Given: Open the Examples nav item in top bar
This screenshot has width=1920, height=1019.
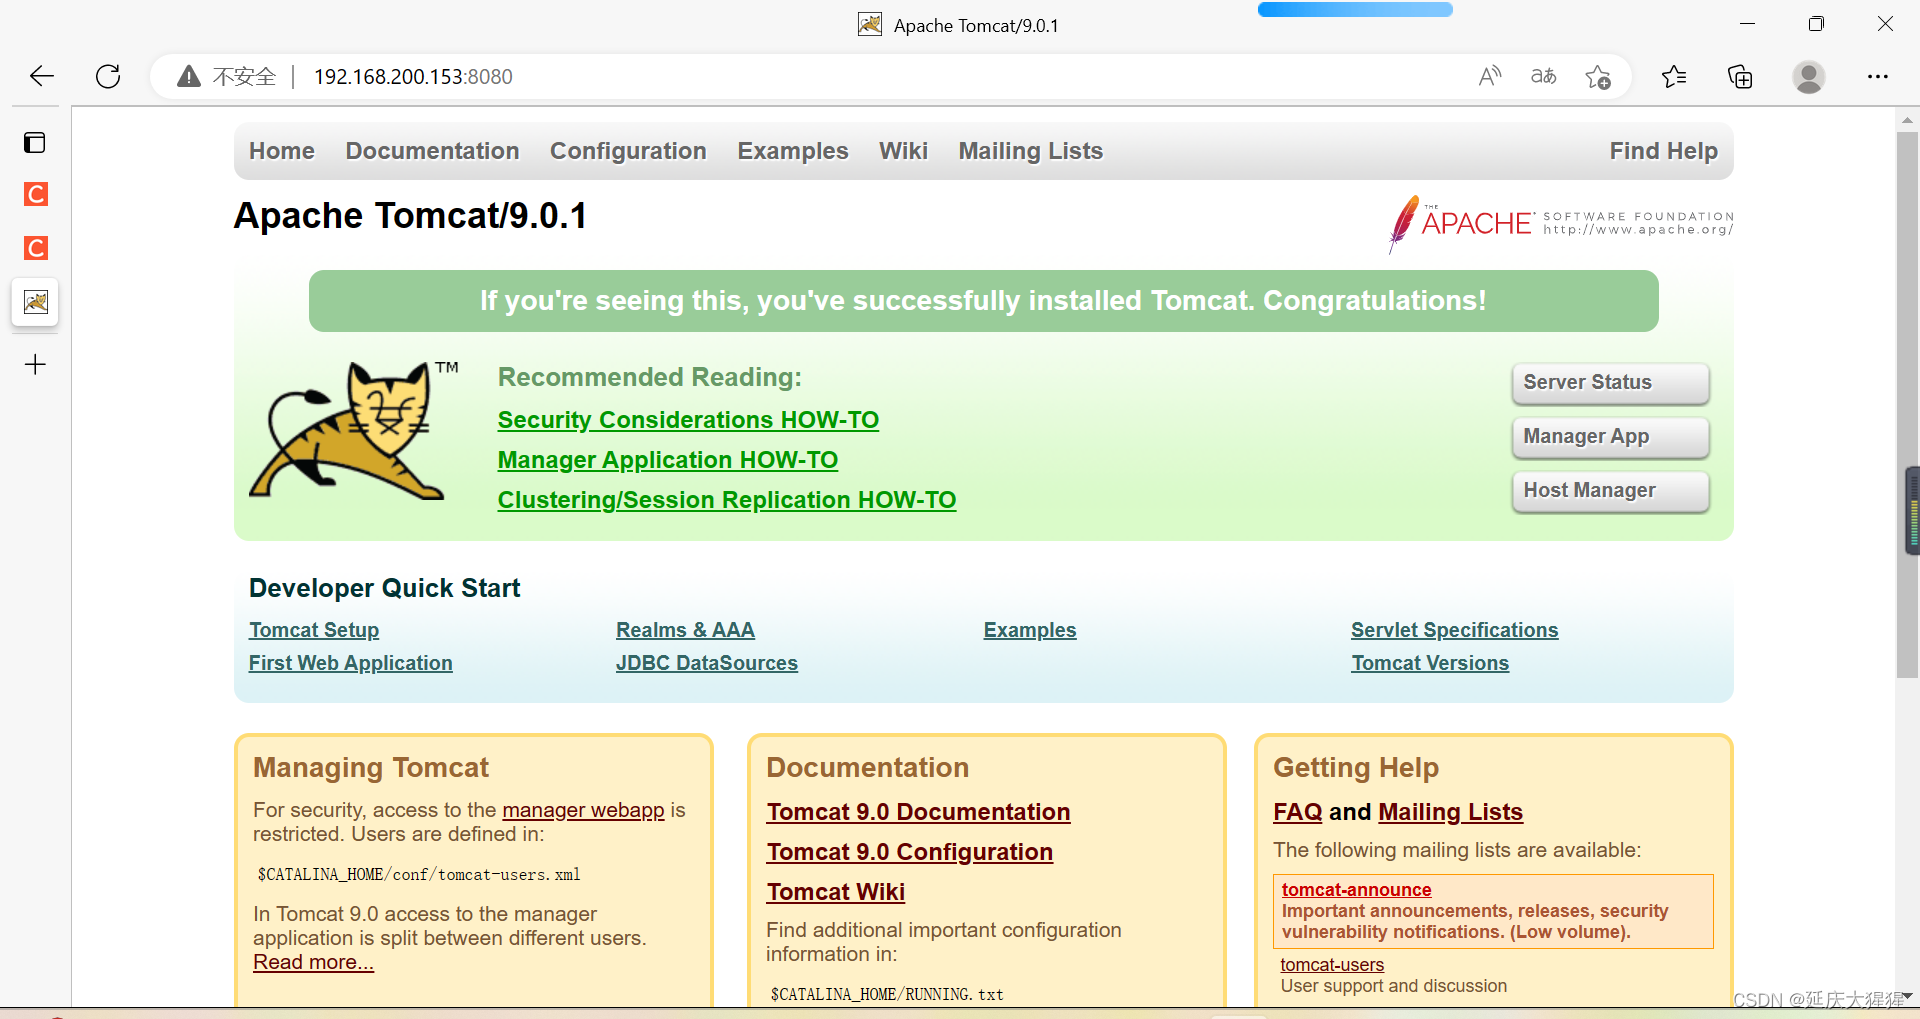Looking at the screenshot, I should coord(793,151).
